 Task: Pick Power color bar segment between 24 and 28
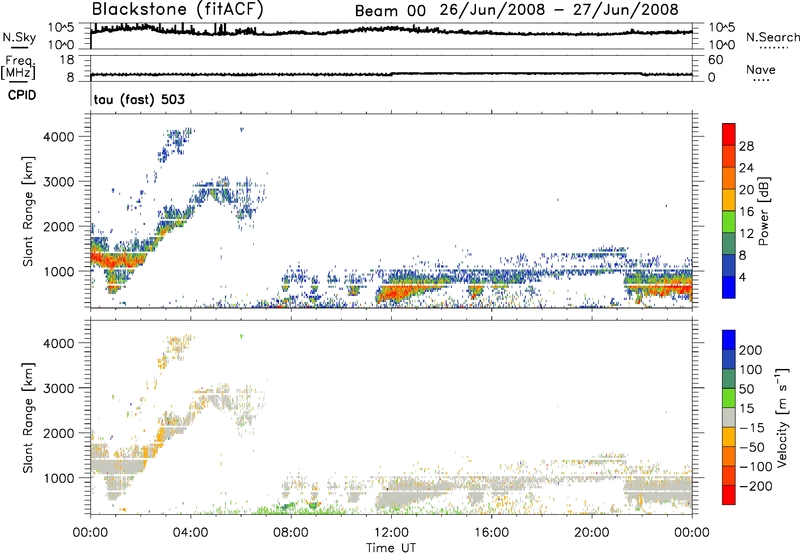(x=729, y=157)
